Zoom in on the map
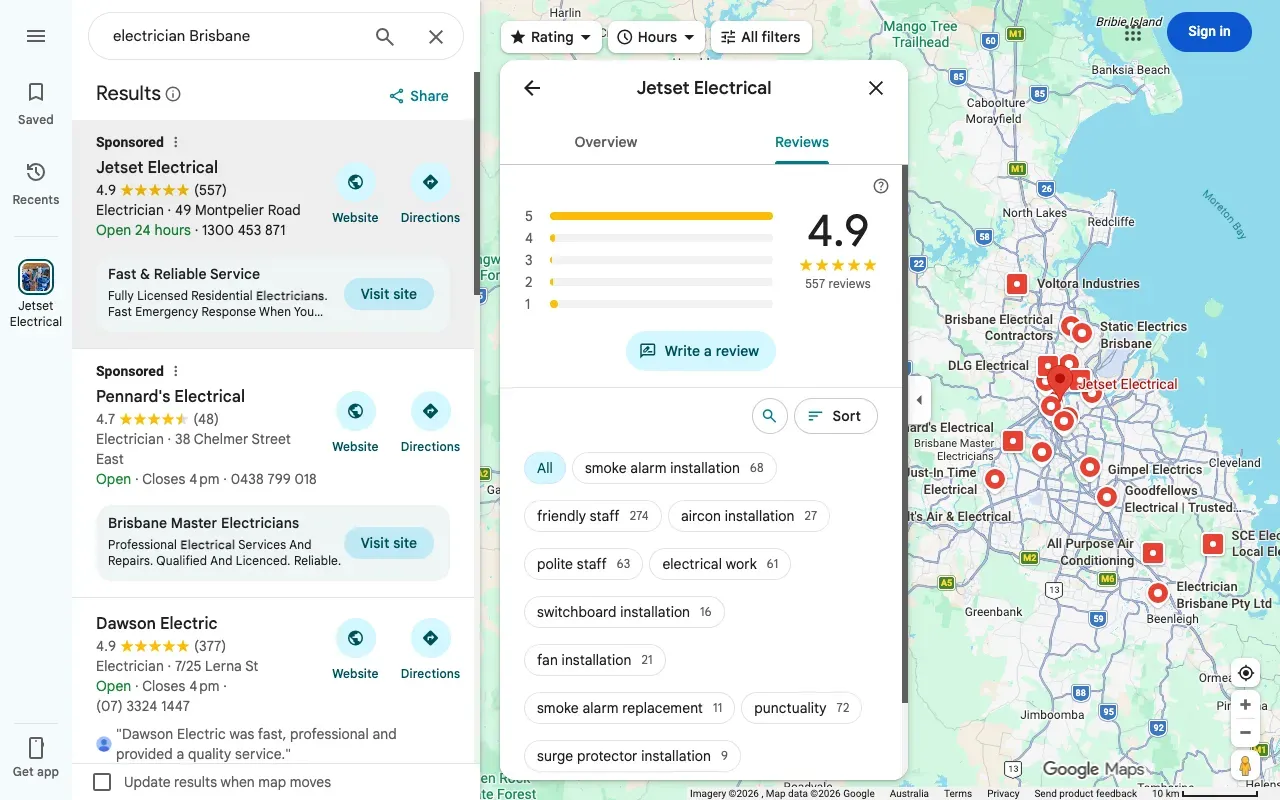The height and width of the screenshot is (800, 1280). pos(1245,705)
